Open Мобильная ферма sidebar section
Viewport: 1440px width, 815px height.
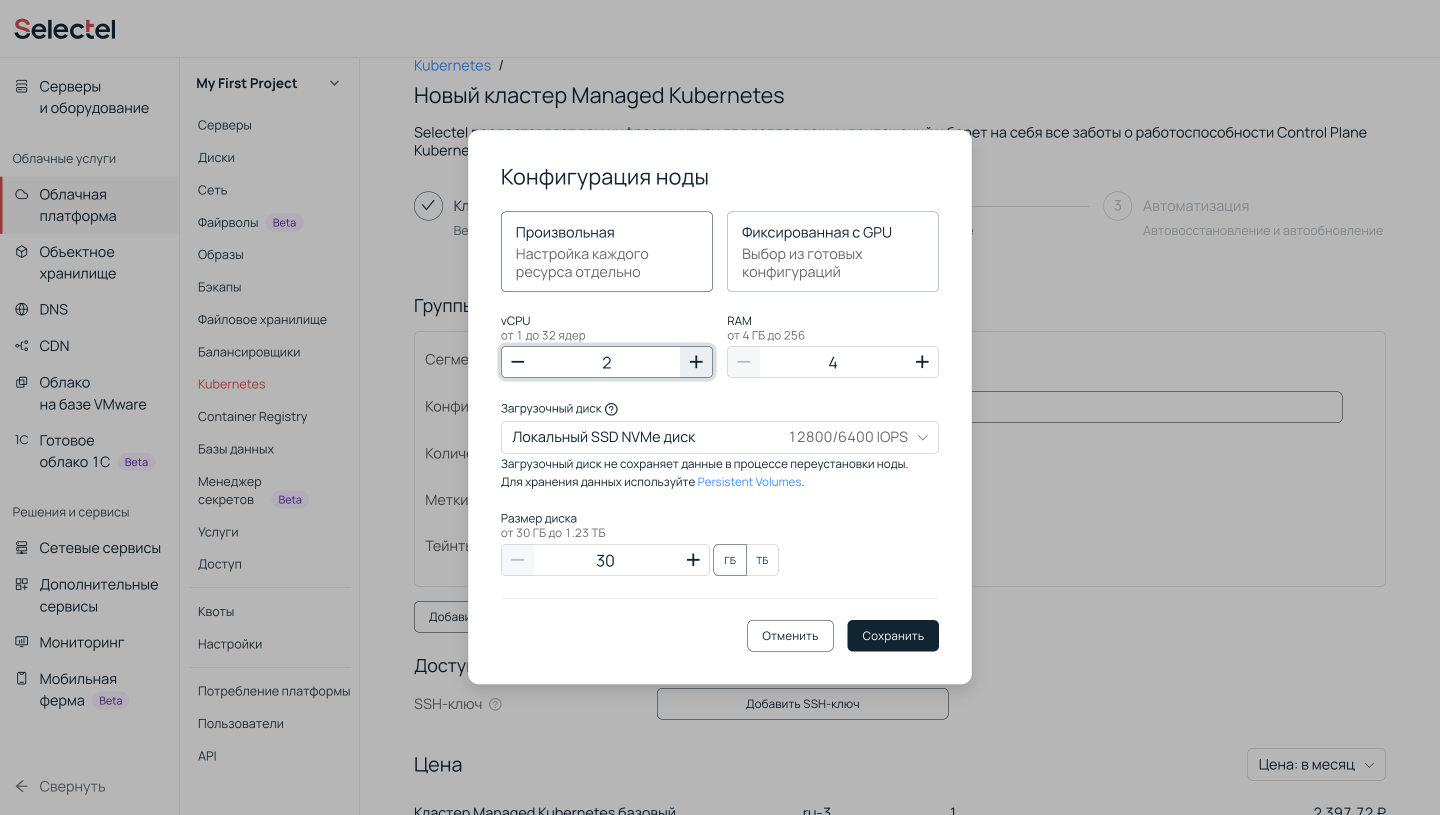click(89, 689)
